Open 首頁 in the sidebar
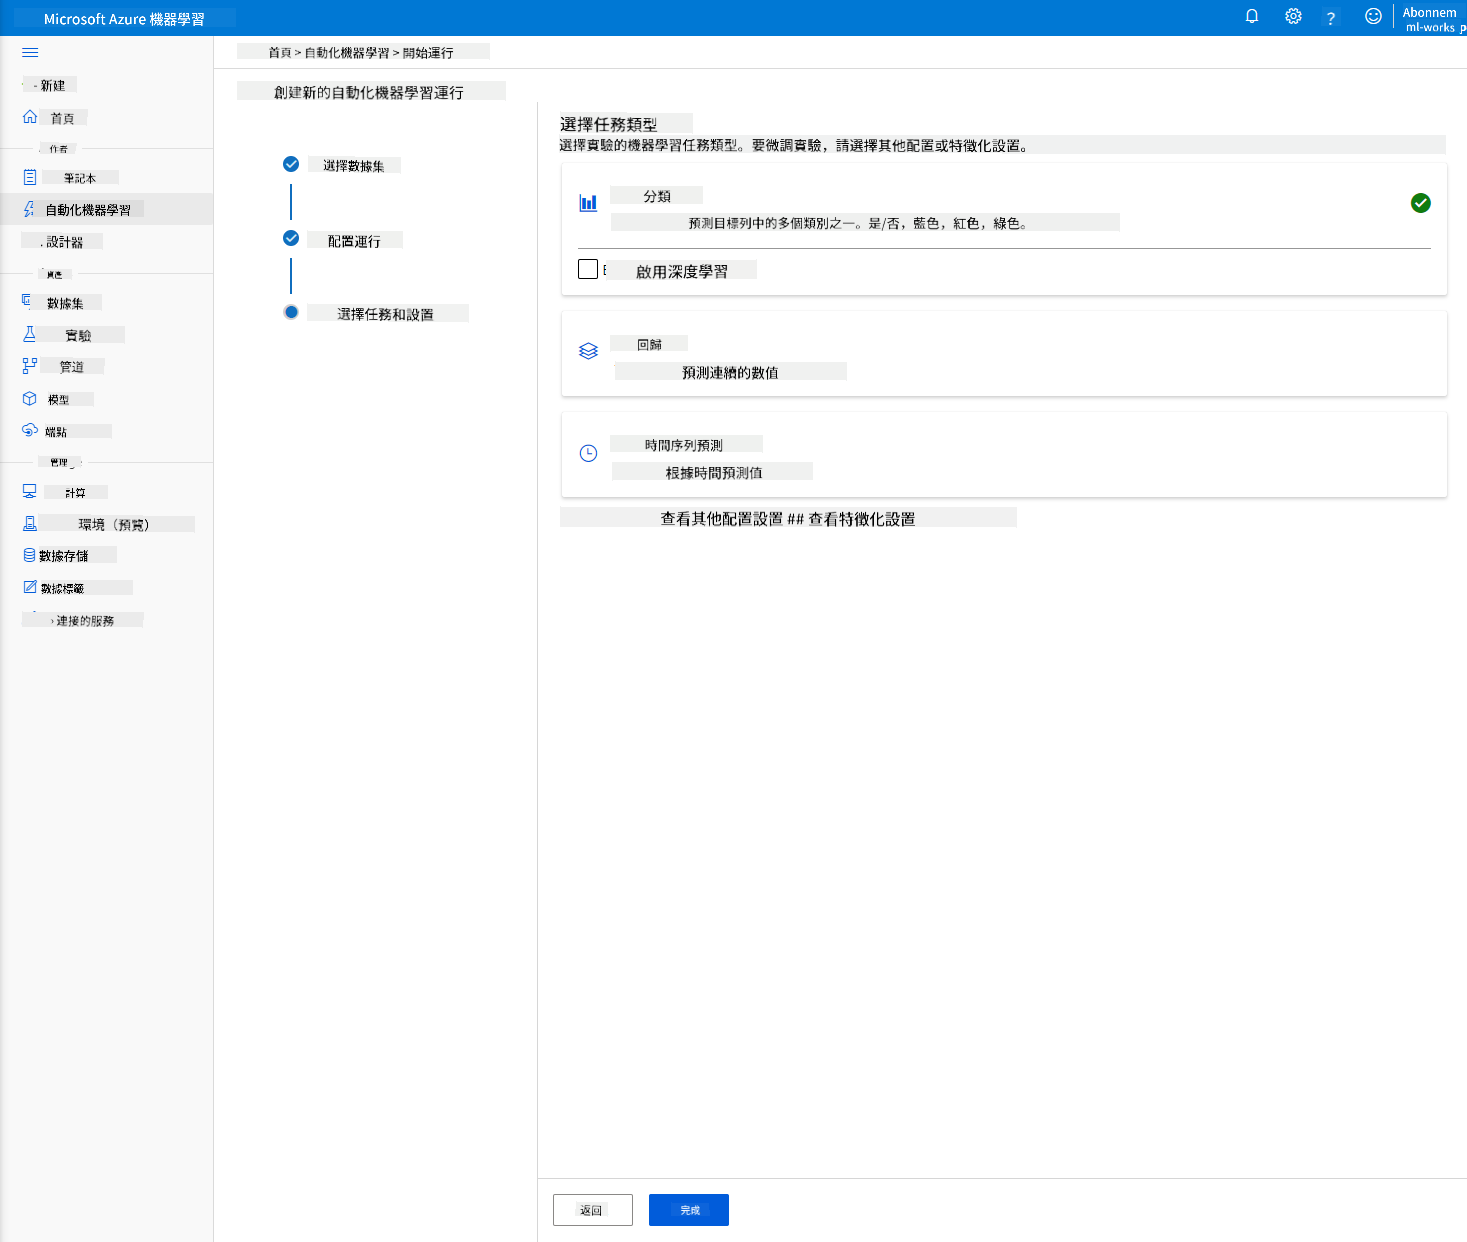This screenshot has height=1242, width=1467. coord(63,118)
